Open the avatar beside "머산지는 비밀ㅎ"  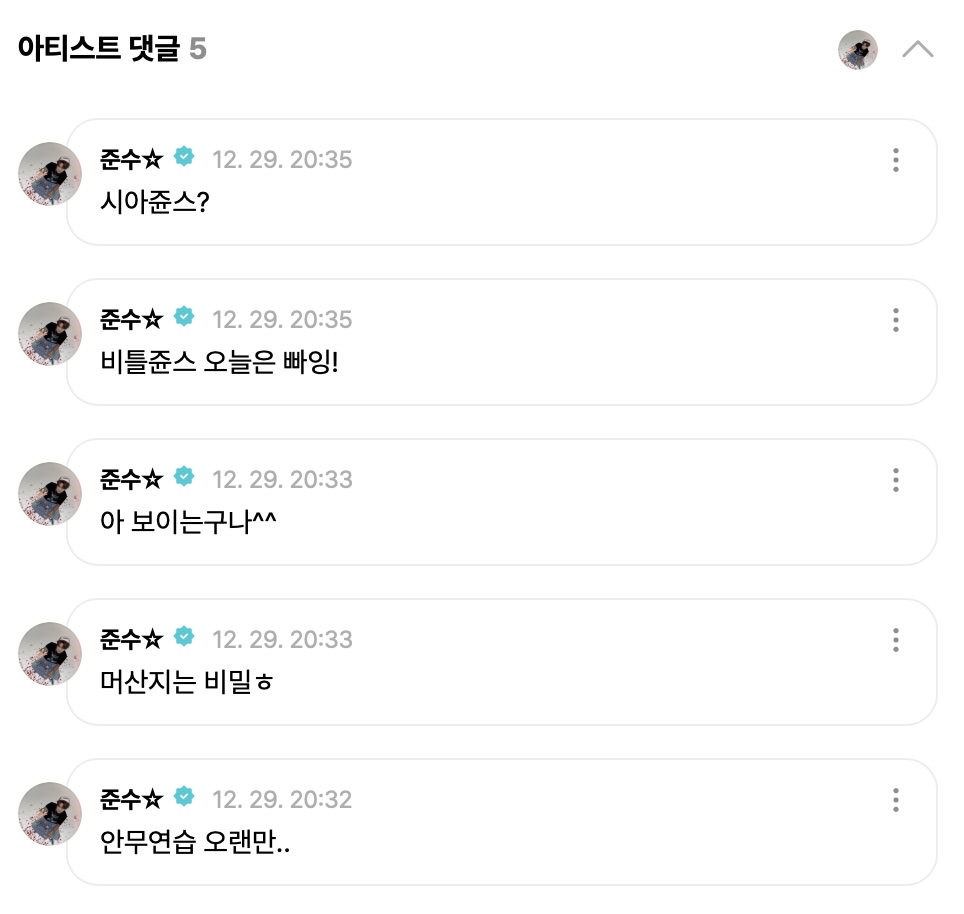pos(49,654)
